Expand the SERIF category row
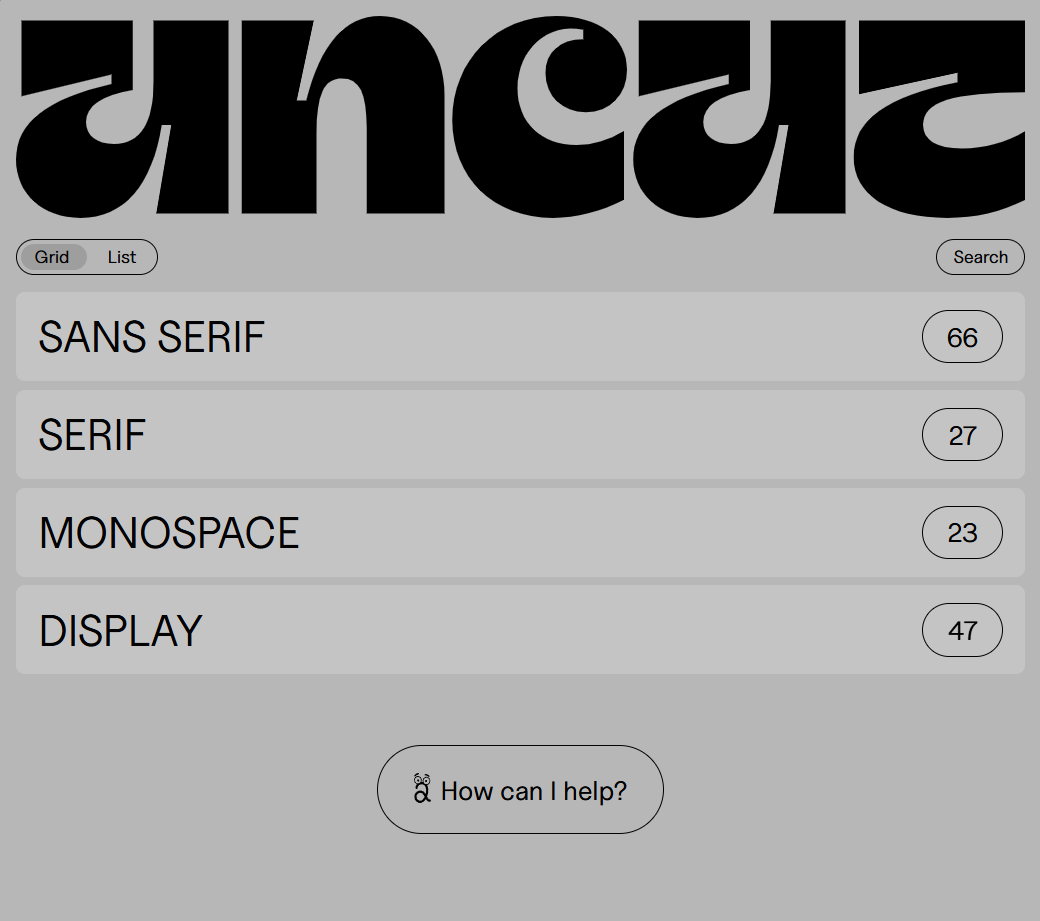Image resolution: width=1040 pixels, height=921 pixels. click(520, 435)
